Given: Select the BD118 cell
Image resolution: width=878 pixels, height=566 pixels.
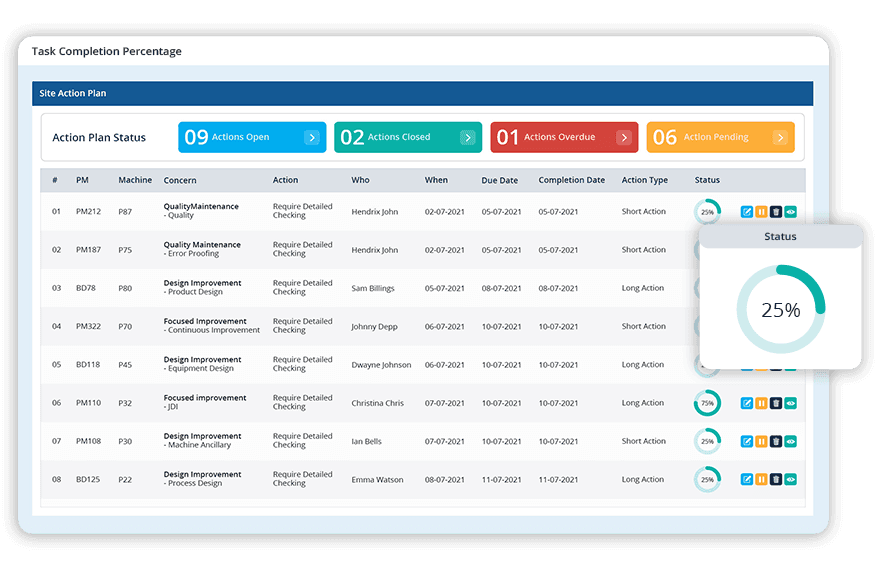Looking at the screenshot, I should click(x=88, y=364).
